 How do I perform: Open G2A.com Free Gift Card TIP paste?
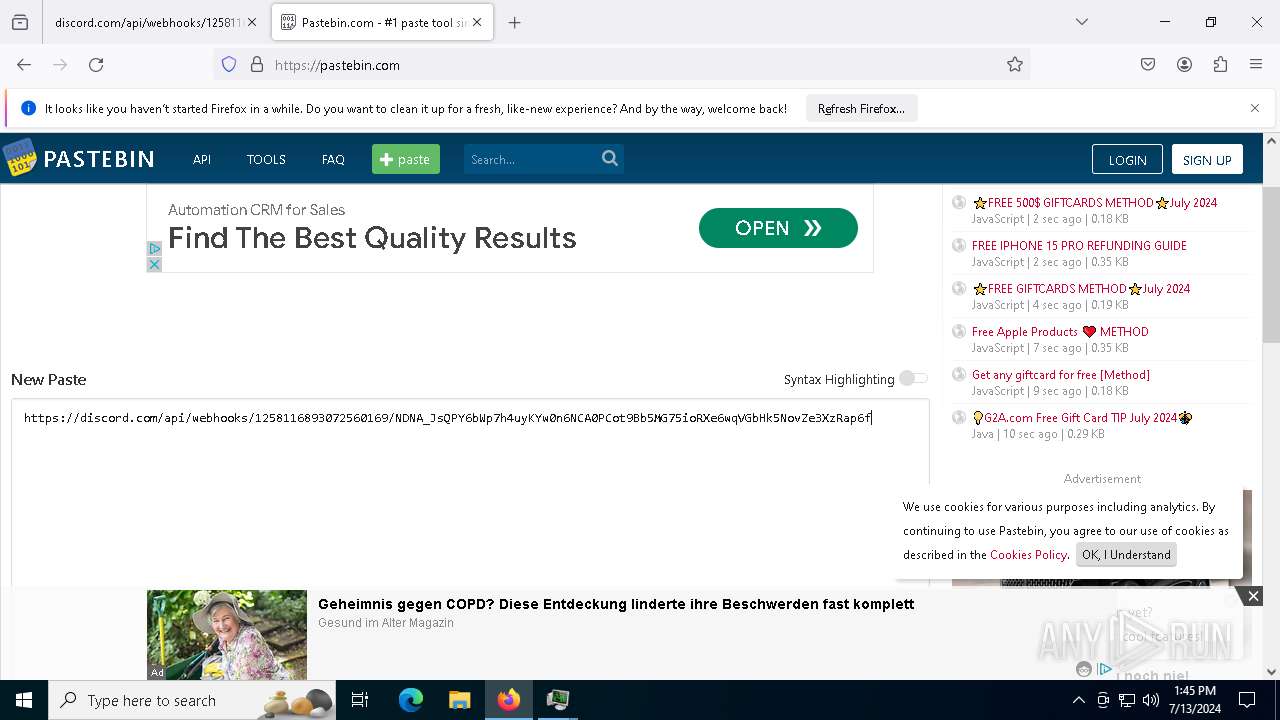1082,417
